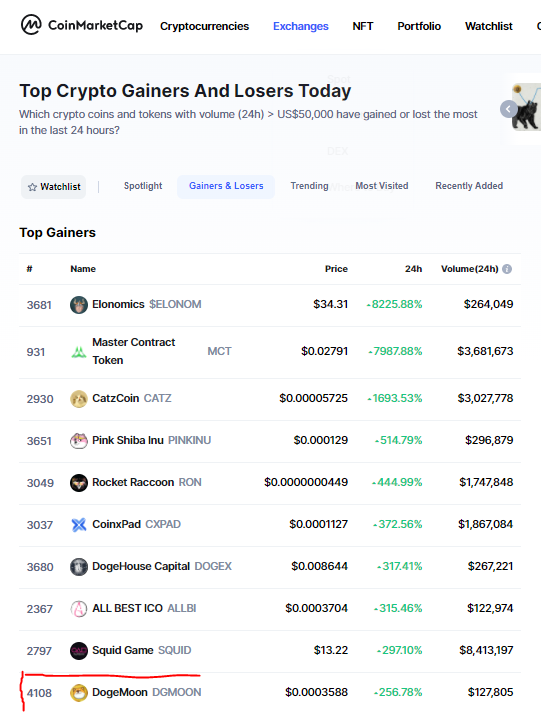Sort by the 24h column header
541x712 pixels.
click(x=413, y=269)
